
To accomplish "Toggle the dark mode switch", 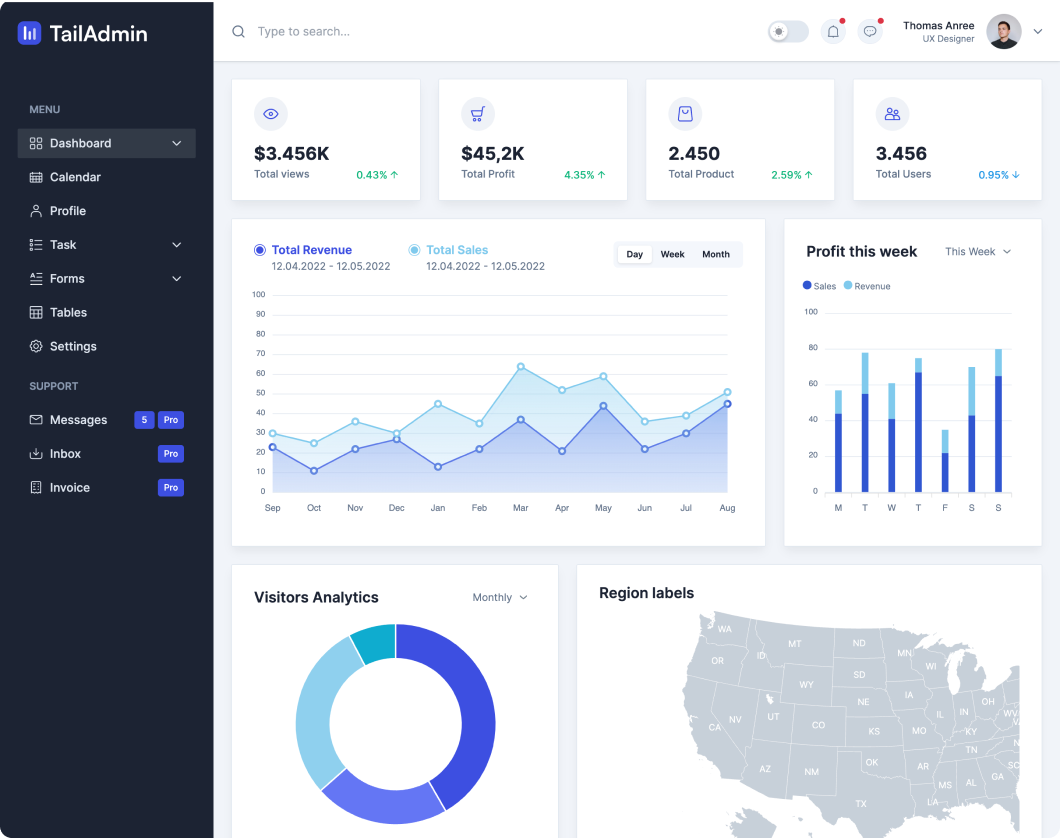I will point(788,32).
